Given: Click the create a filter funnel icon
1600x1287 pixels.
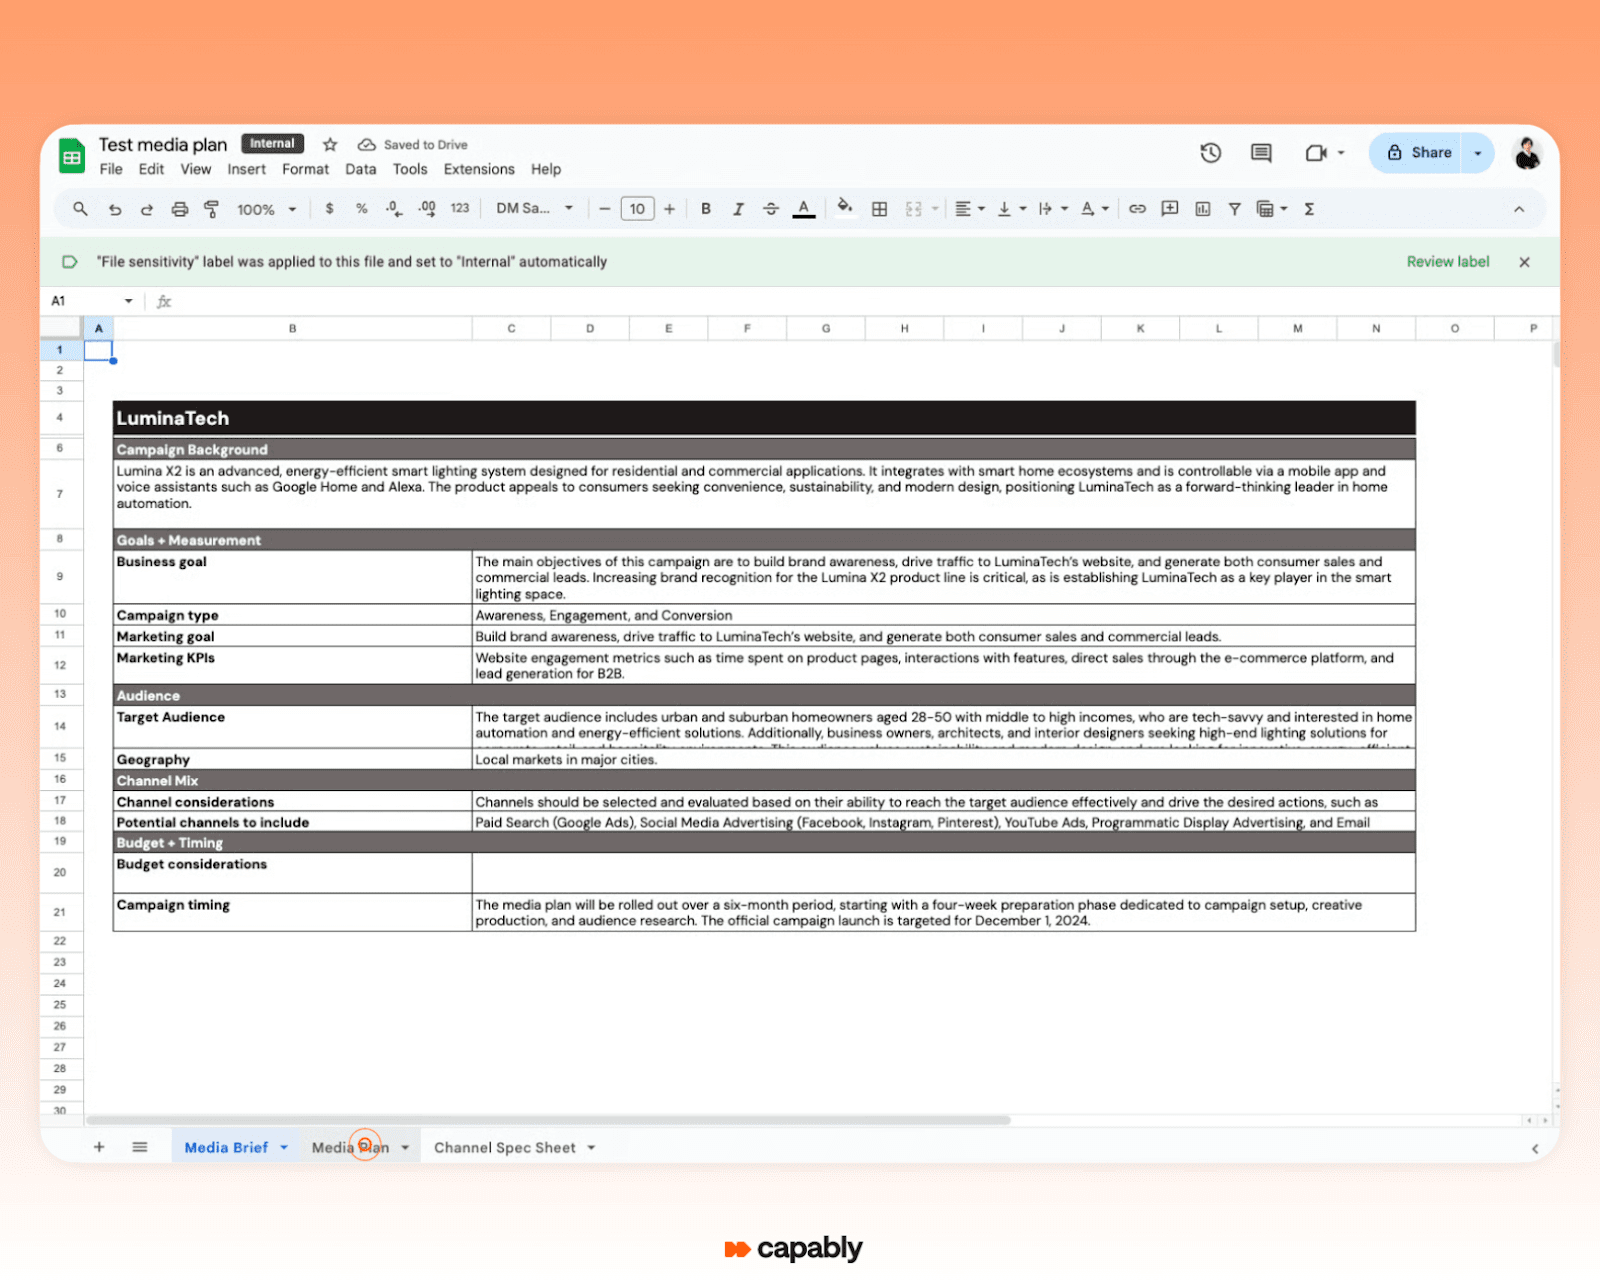Looking at the screenshot, I should click(x=1235, y=209).
